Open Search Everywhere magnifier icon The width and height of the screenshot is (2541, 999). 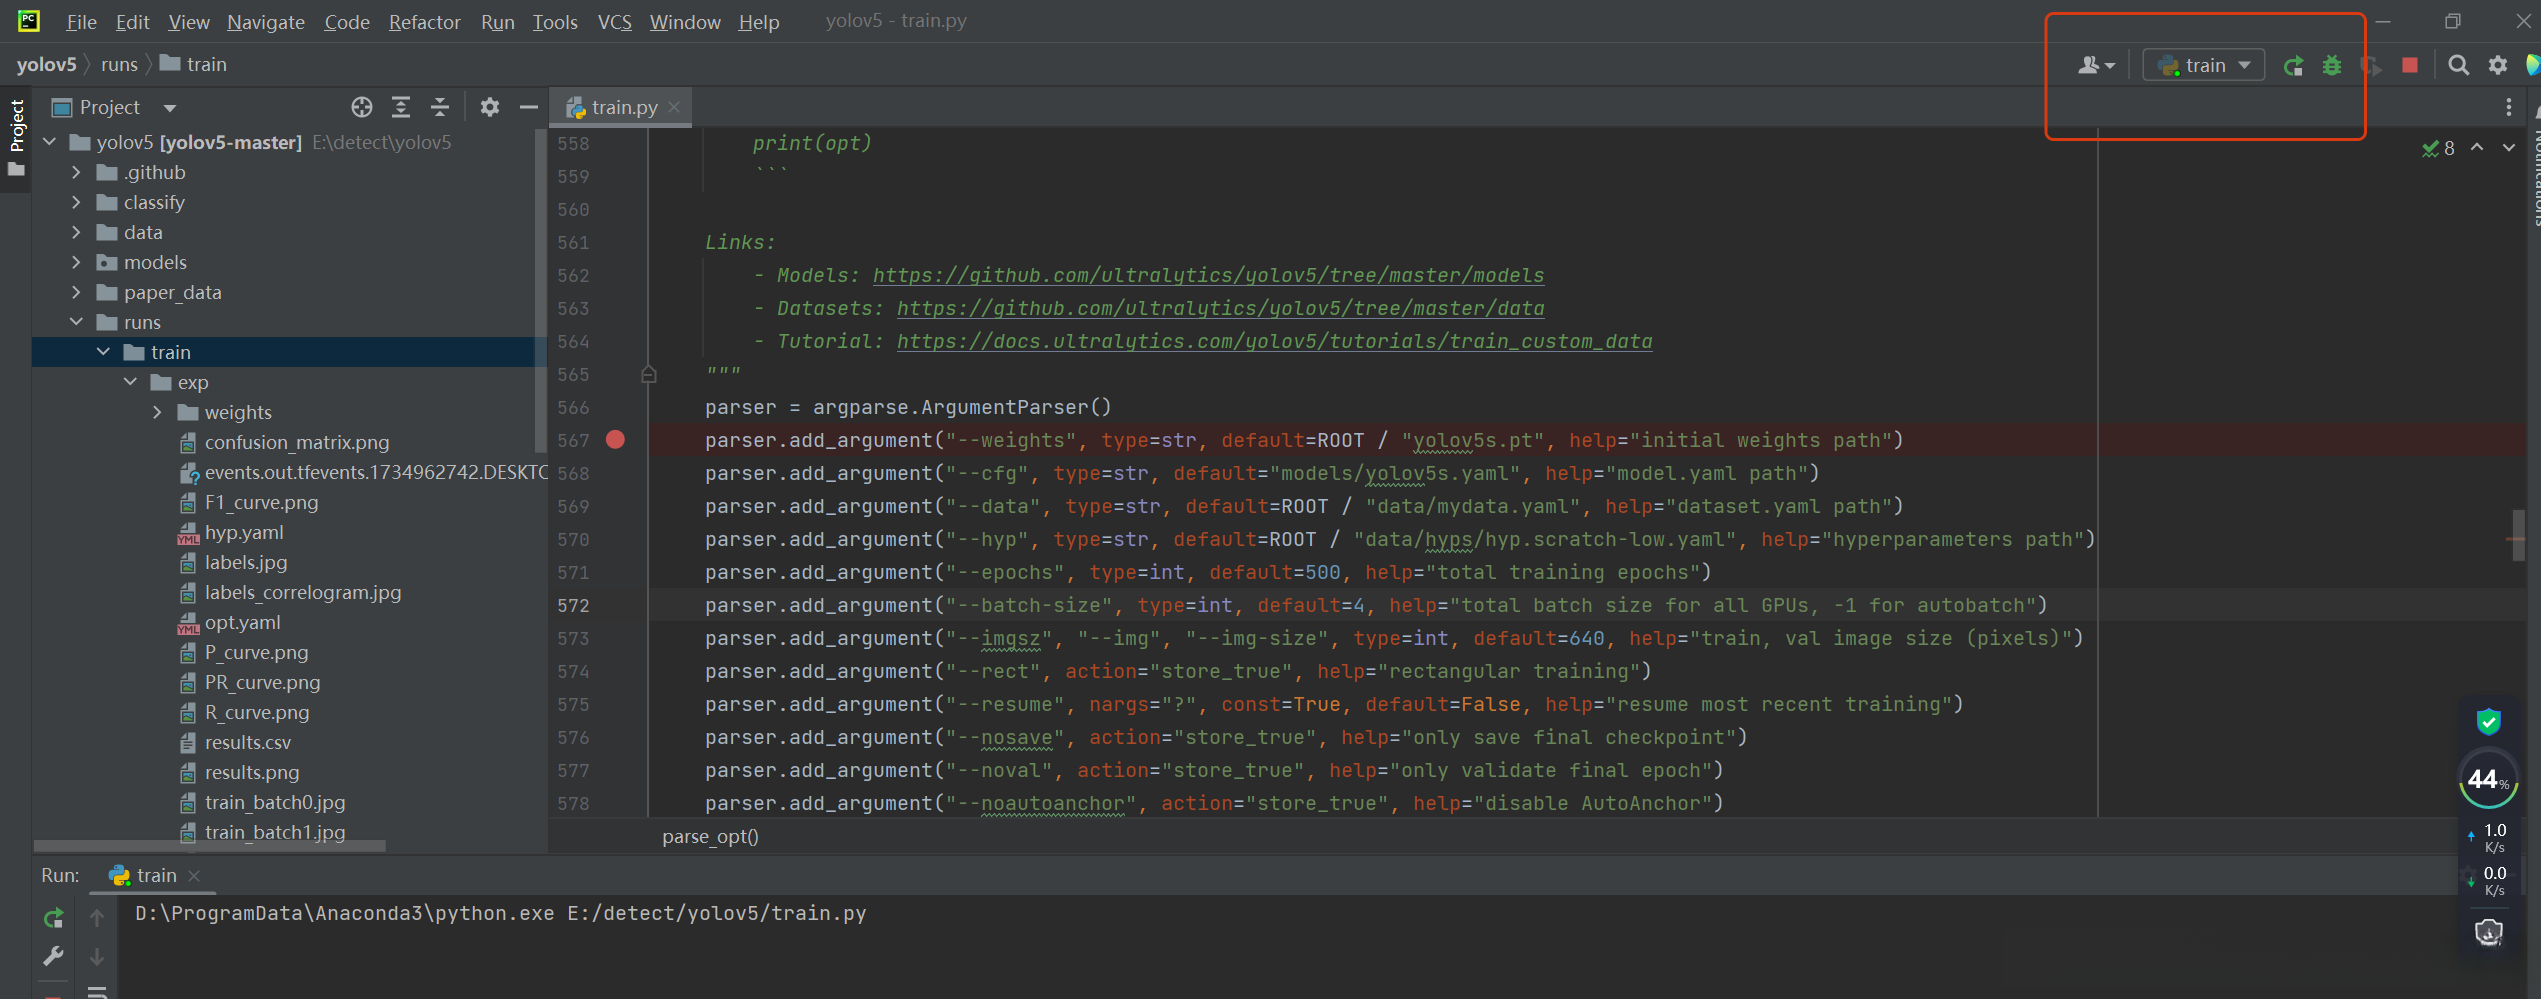2458,66
